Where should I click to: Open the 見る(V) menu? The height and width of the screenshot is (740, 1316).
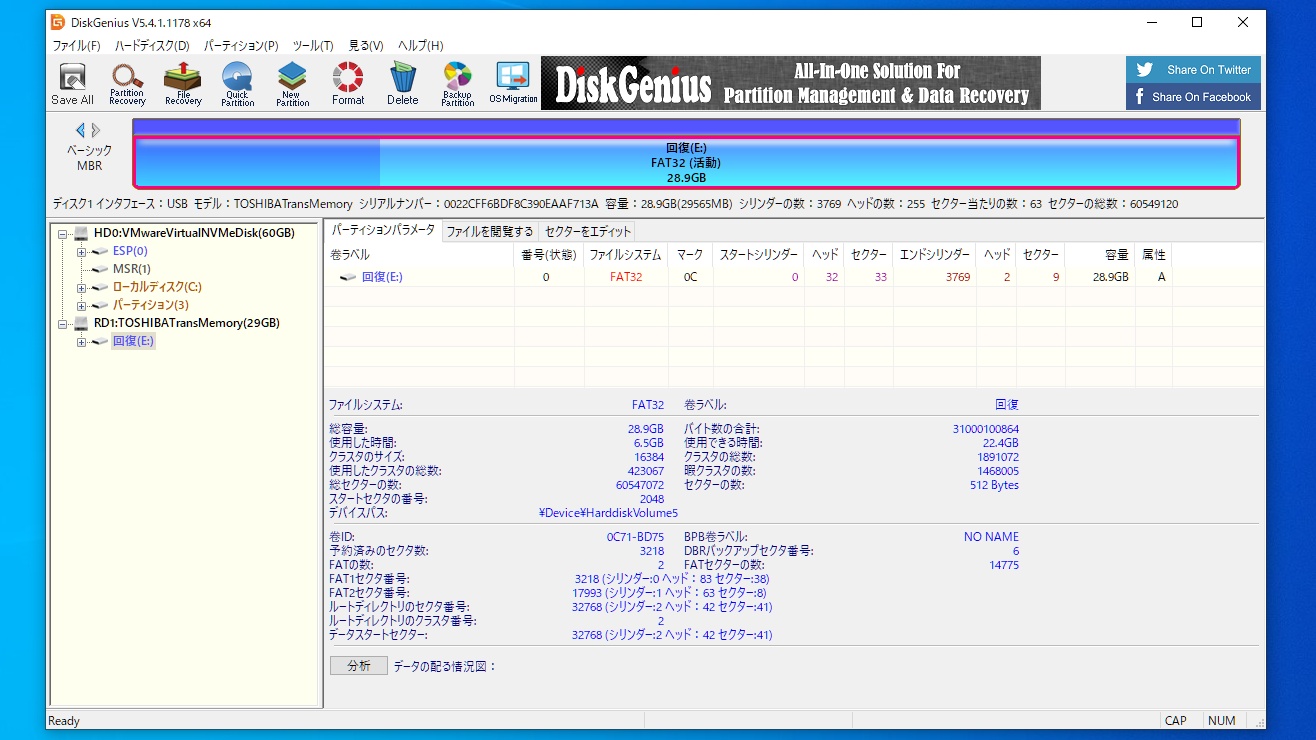pos(366,45)
